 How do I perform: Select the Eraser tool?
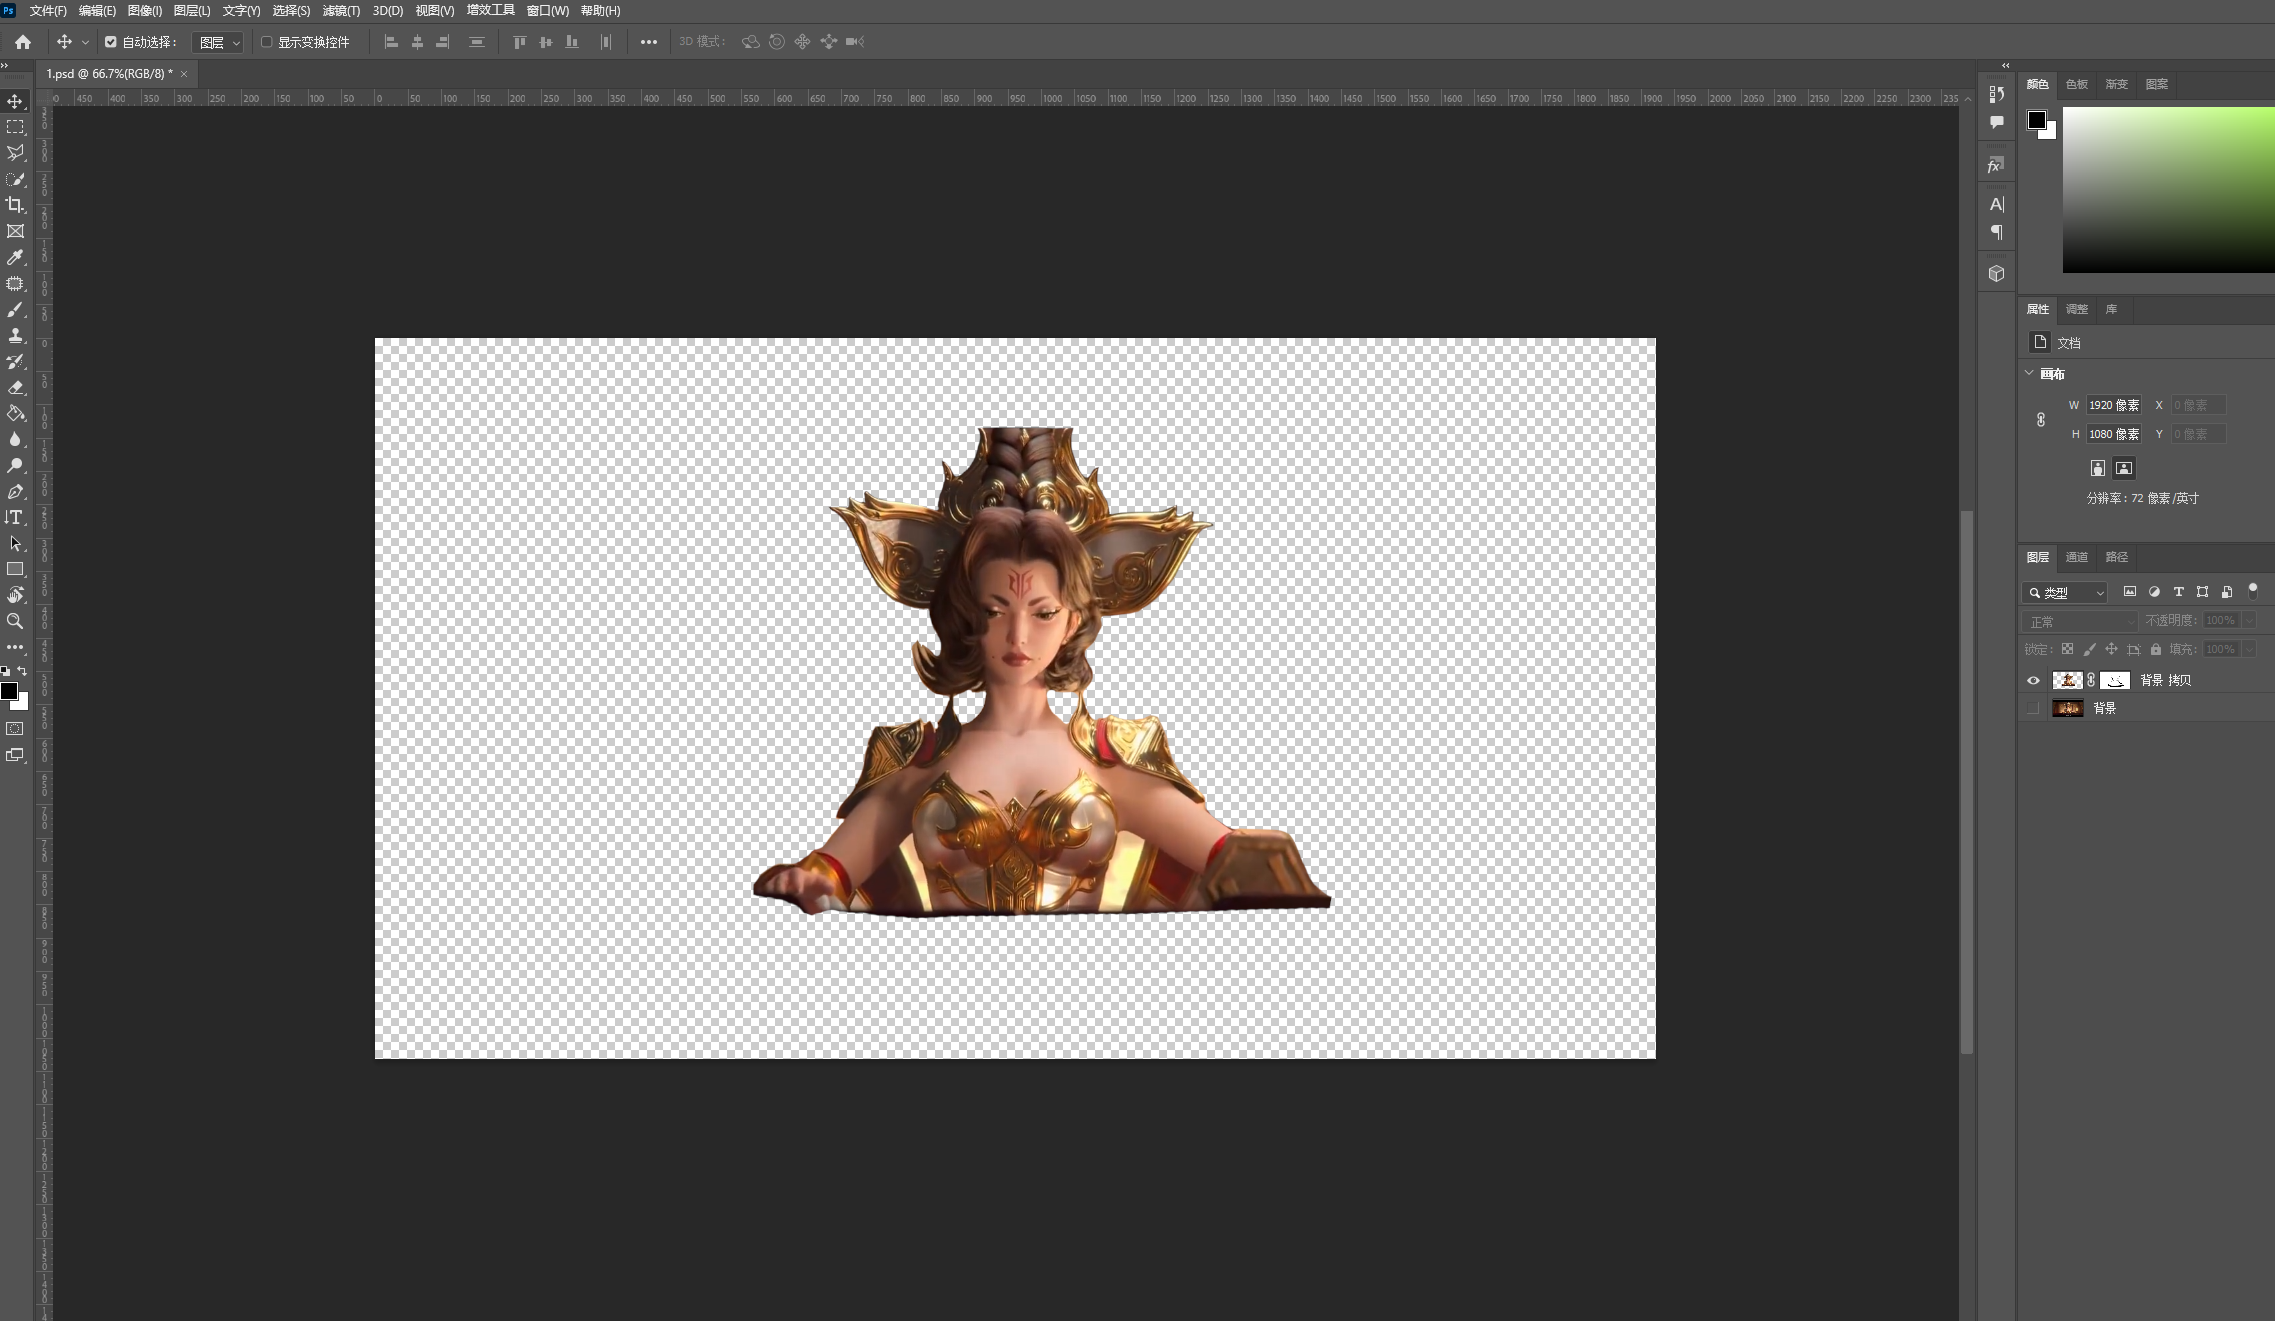(x=15, y=388)
